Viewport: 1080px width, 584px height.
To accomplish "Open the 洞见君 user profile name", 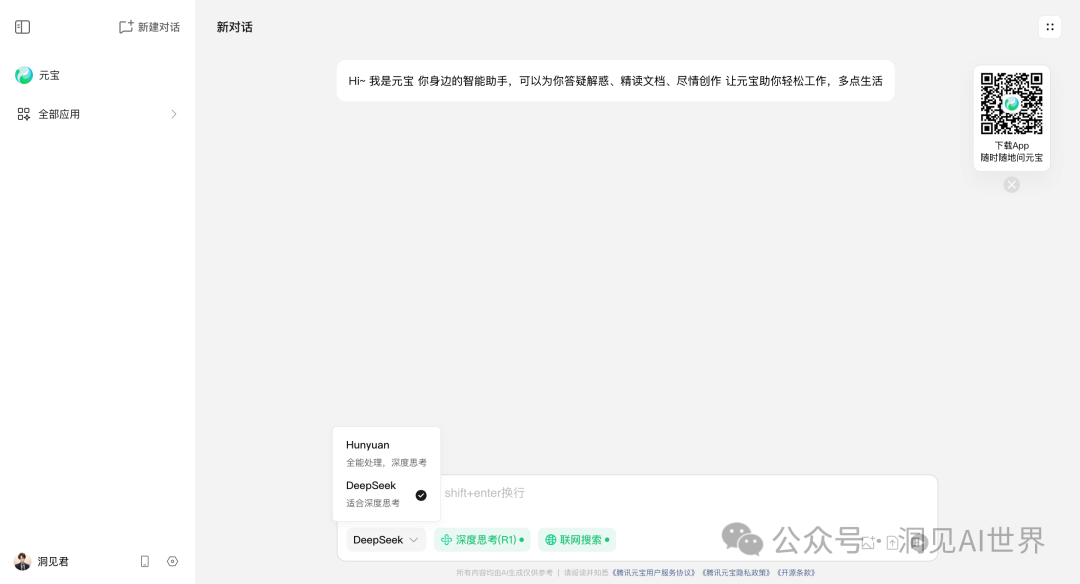I will 53,561.
